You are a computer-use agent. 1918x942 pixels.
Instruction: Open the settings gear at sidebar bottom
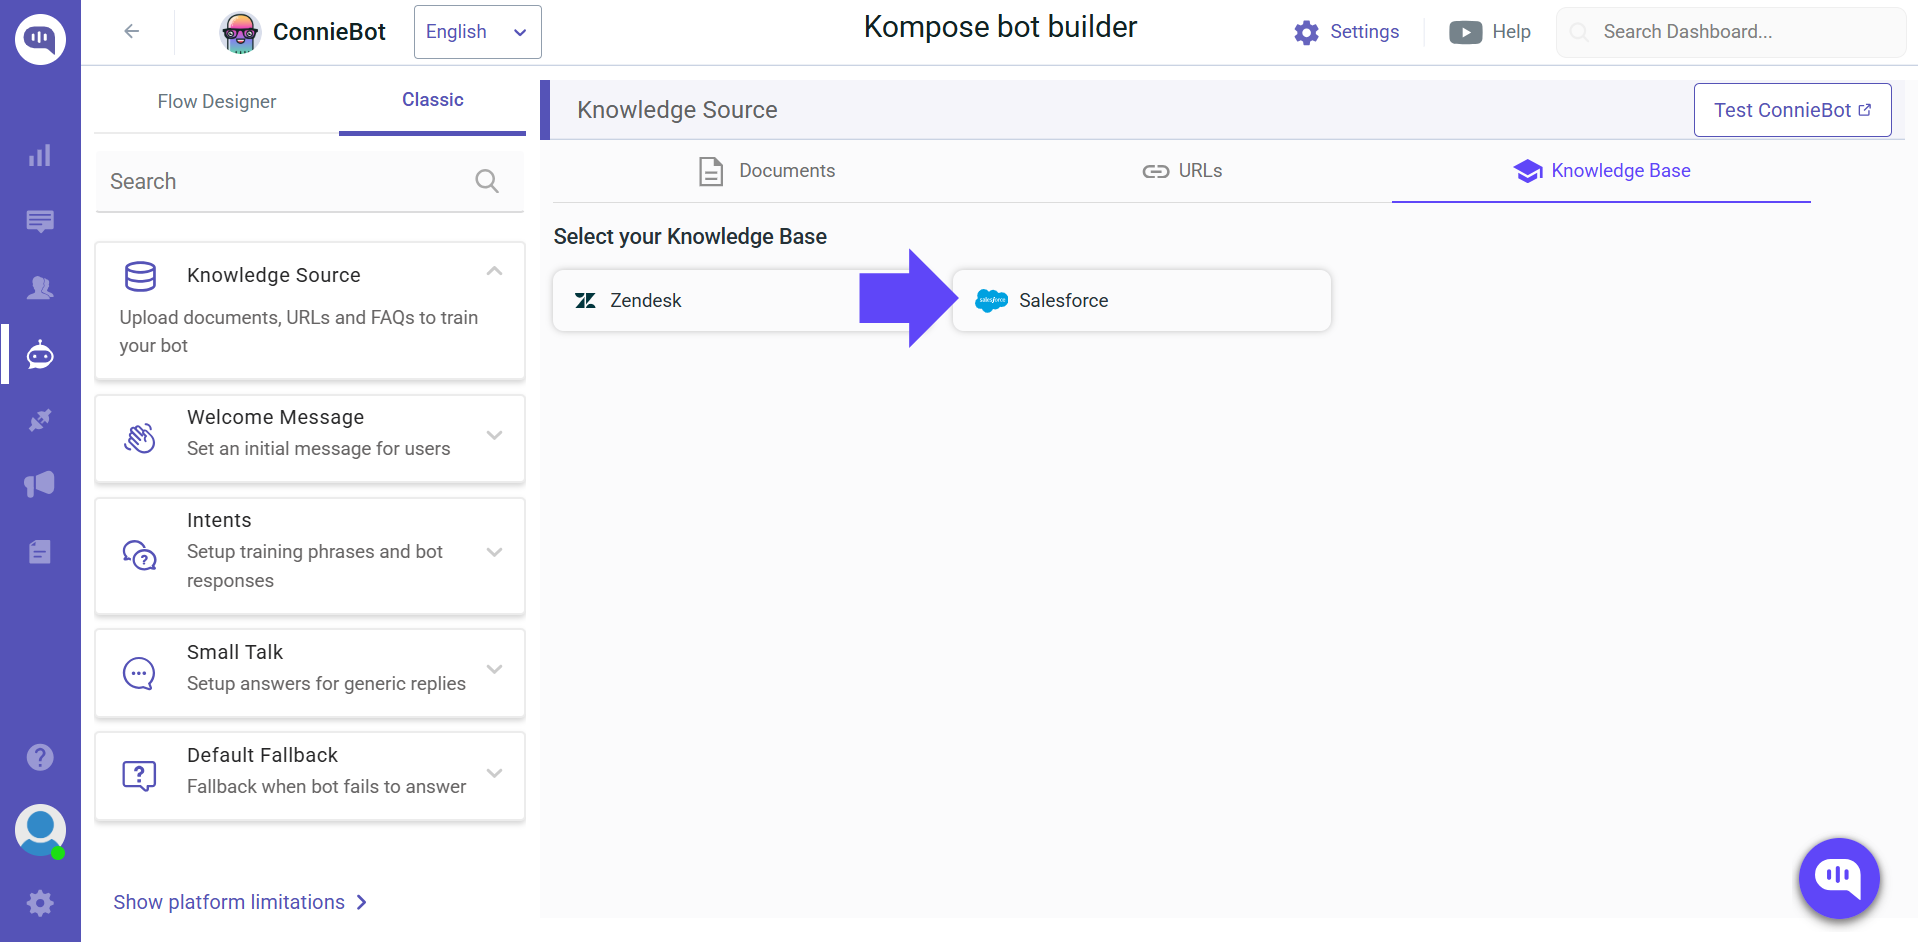40,903
